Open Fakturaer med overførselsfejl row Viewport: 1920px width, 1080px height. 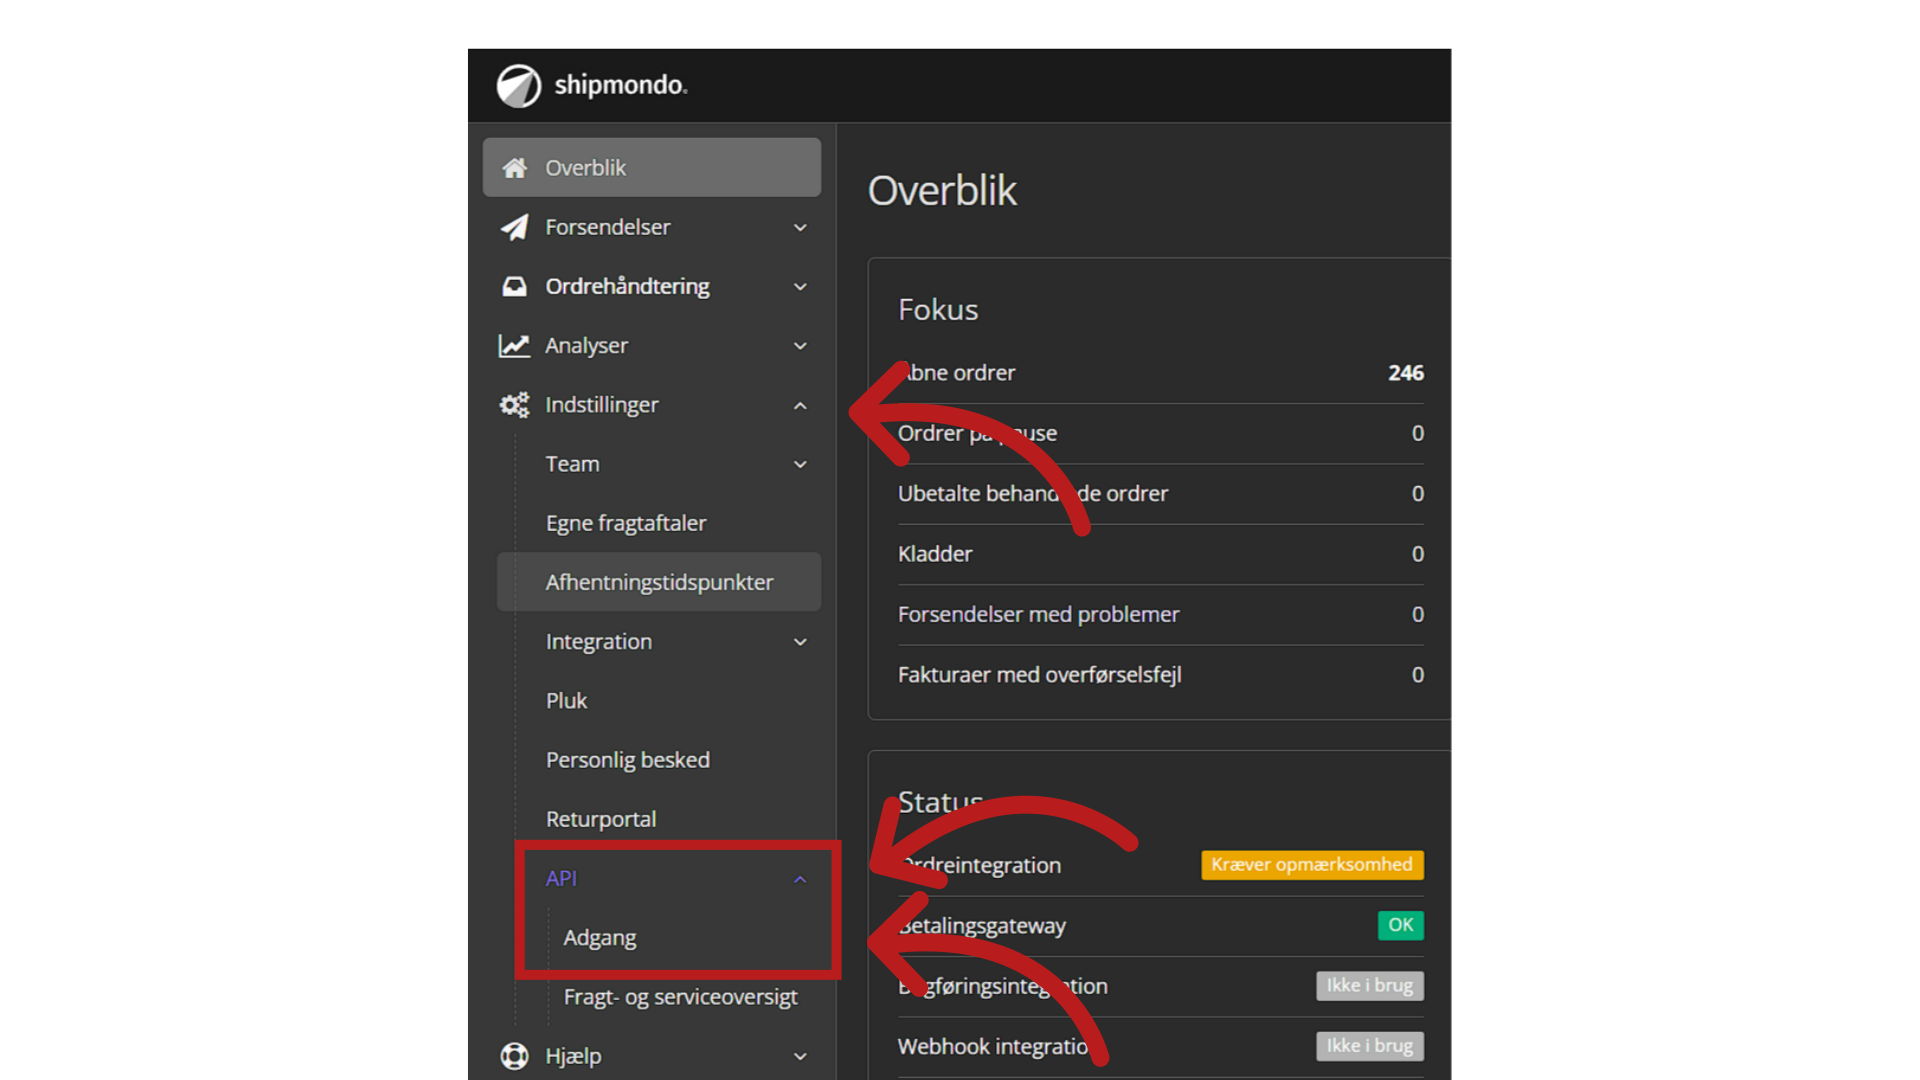1160,675
